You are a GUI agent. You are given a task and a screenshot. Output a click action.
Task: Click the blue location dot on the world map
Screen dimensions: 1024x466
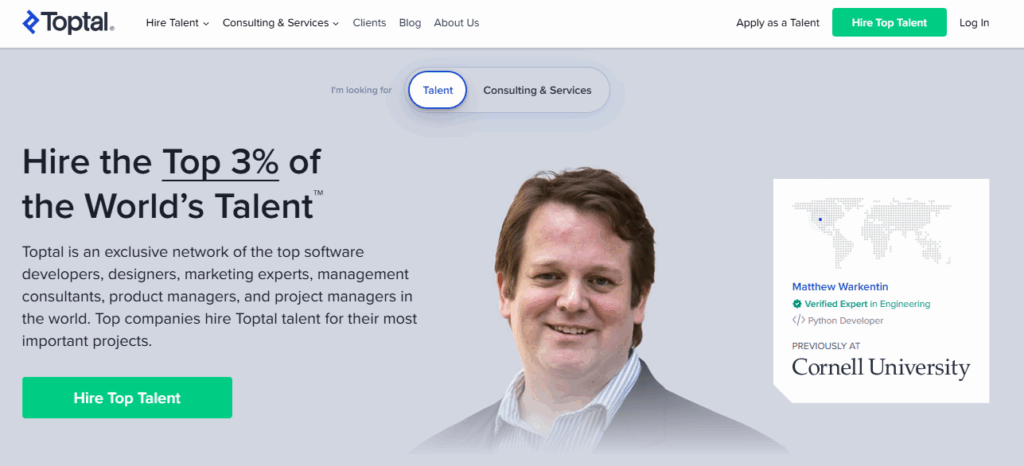[820, 219]
